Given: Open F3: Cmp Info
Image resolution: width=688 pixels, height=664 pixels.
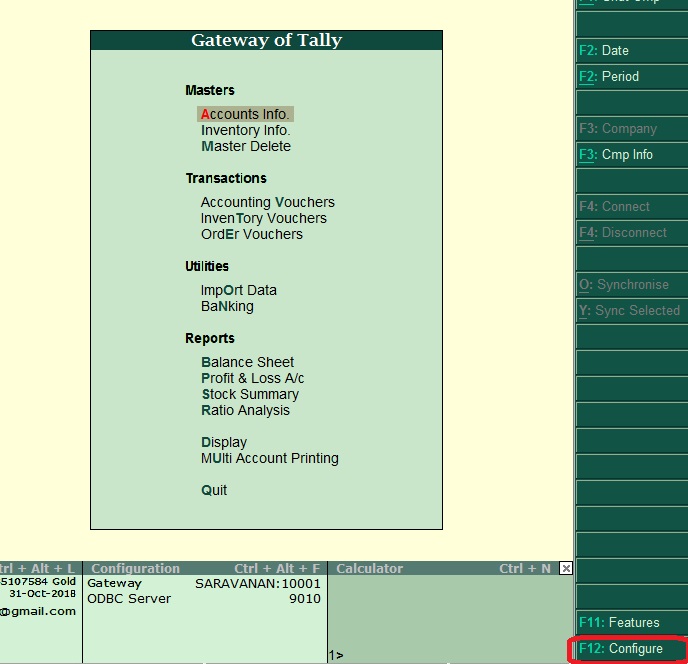Looking at the screenshot, I should 632,155.
